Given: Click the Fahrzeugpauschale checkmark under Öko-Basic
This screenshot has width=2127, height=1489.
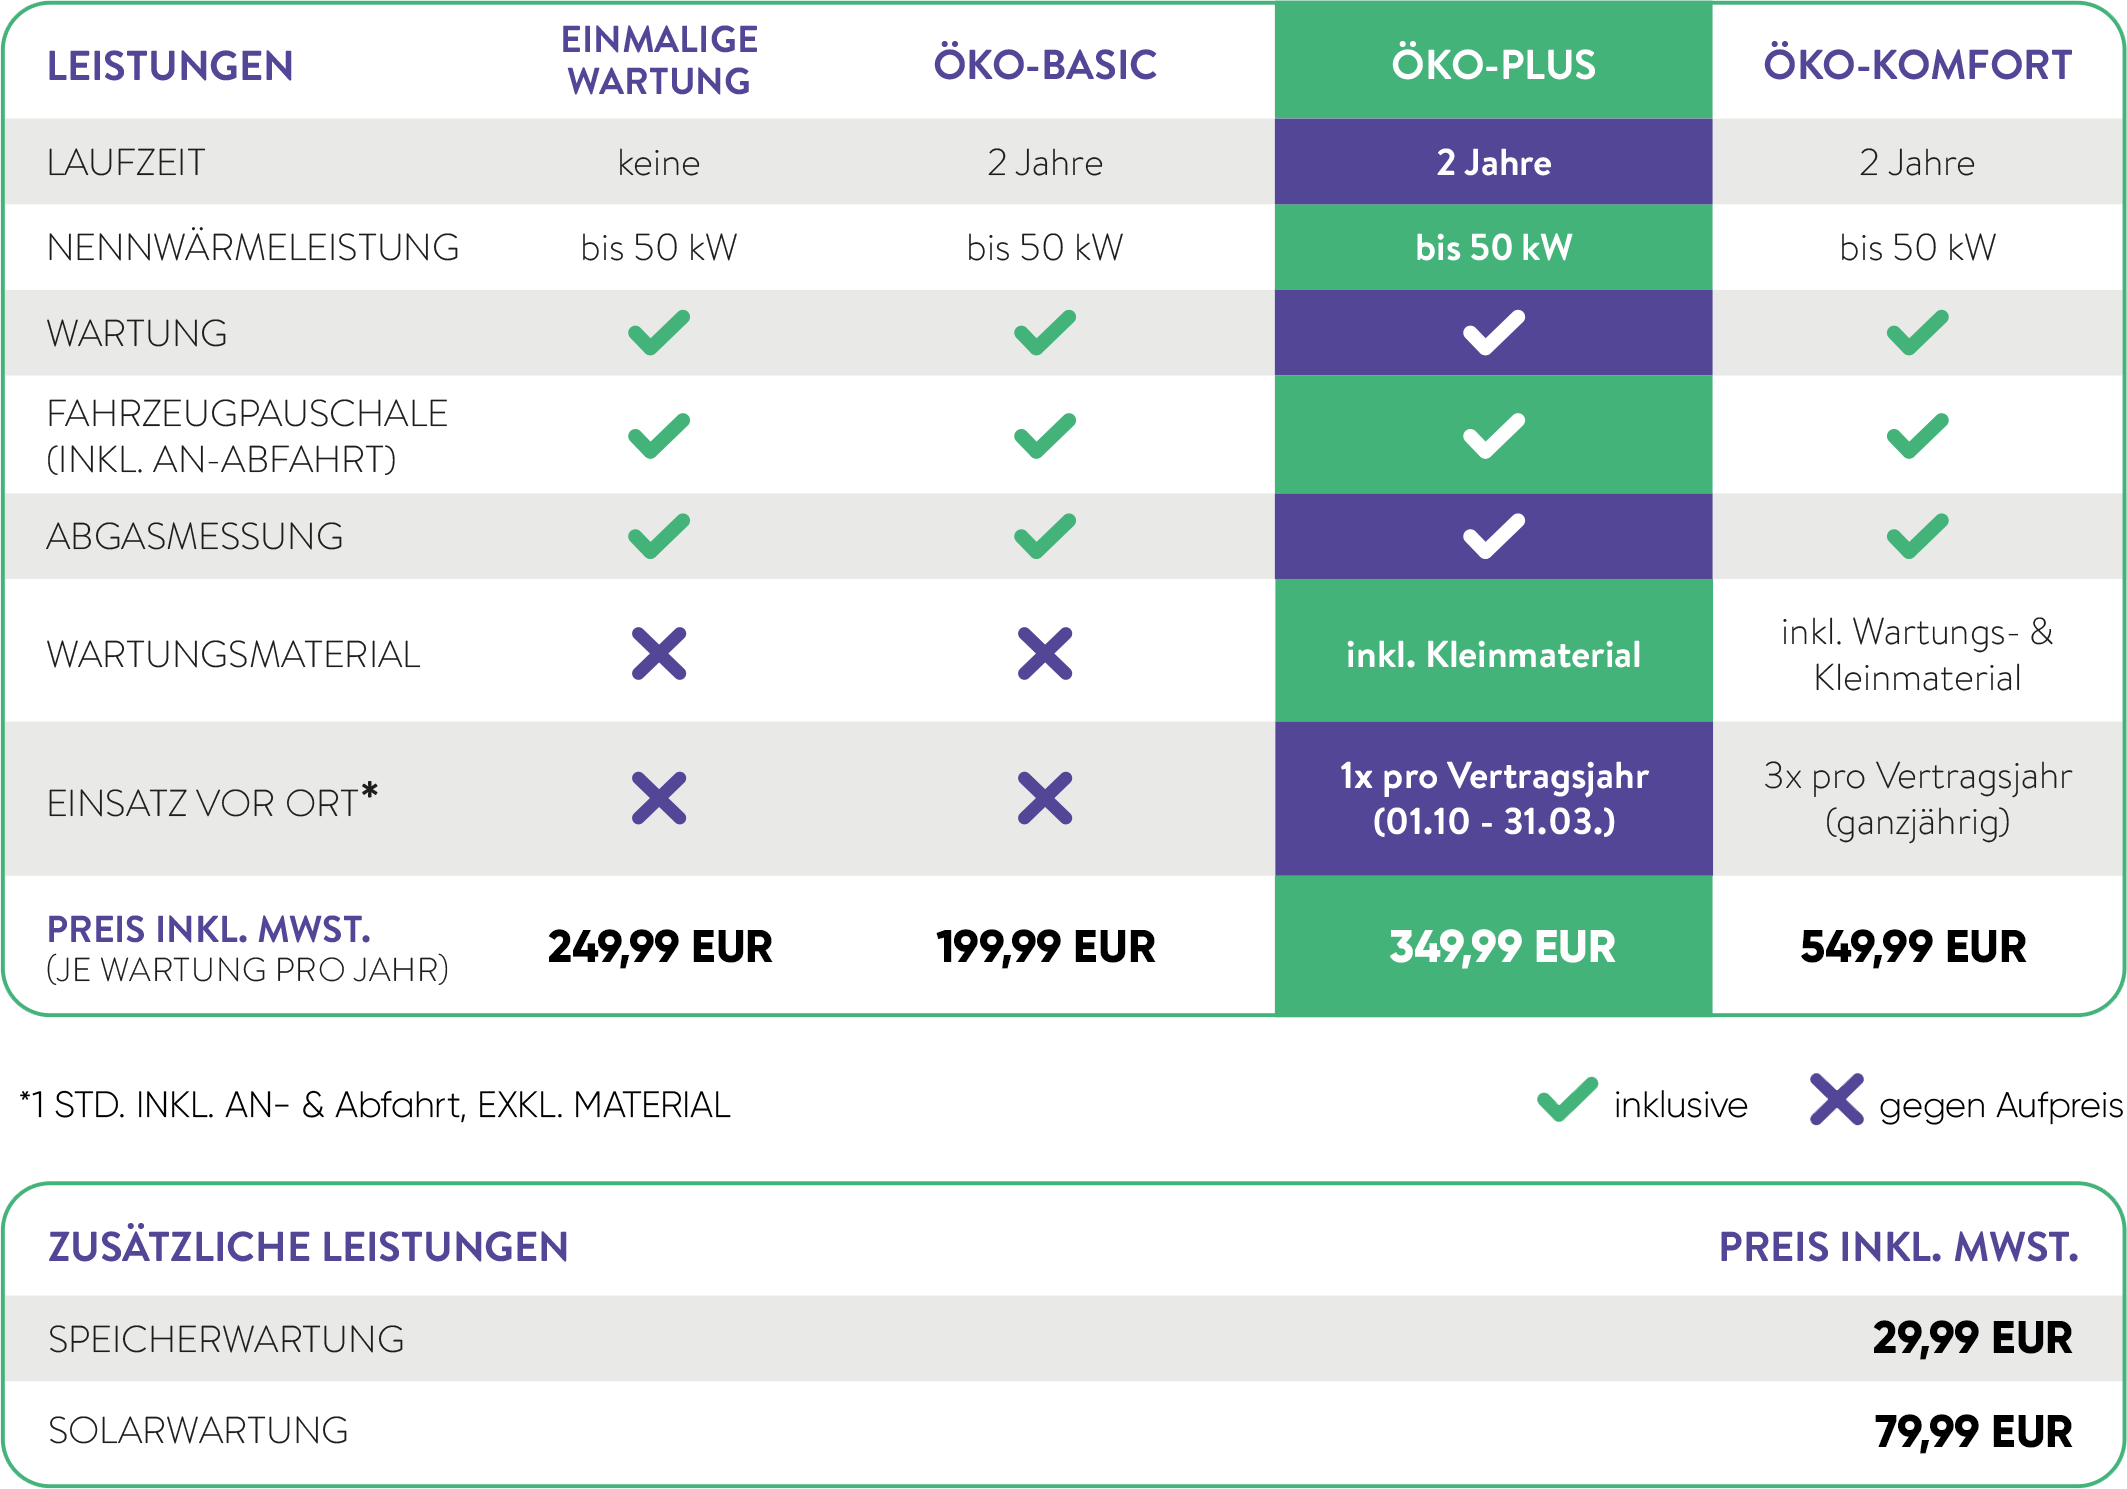Looking at the screenshot, I should [1045, 435].
